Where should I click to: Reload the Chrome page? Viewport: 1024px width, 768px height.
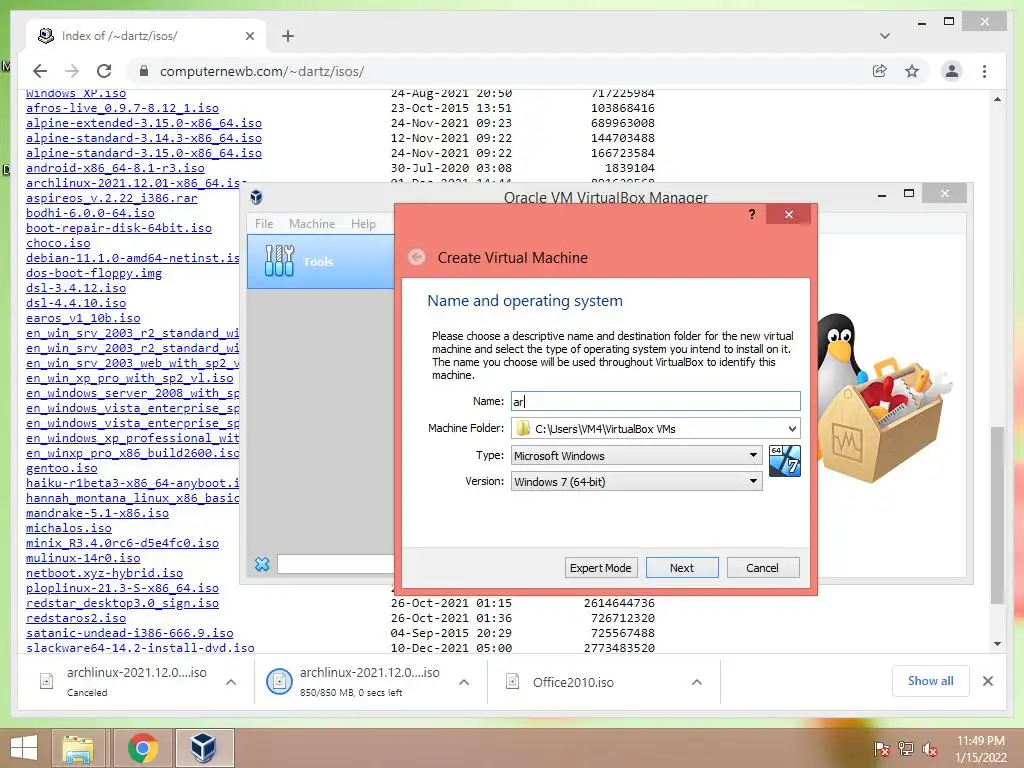pos(104,71)
